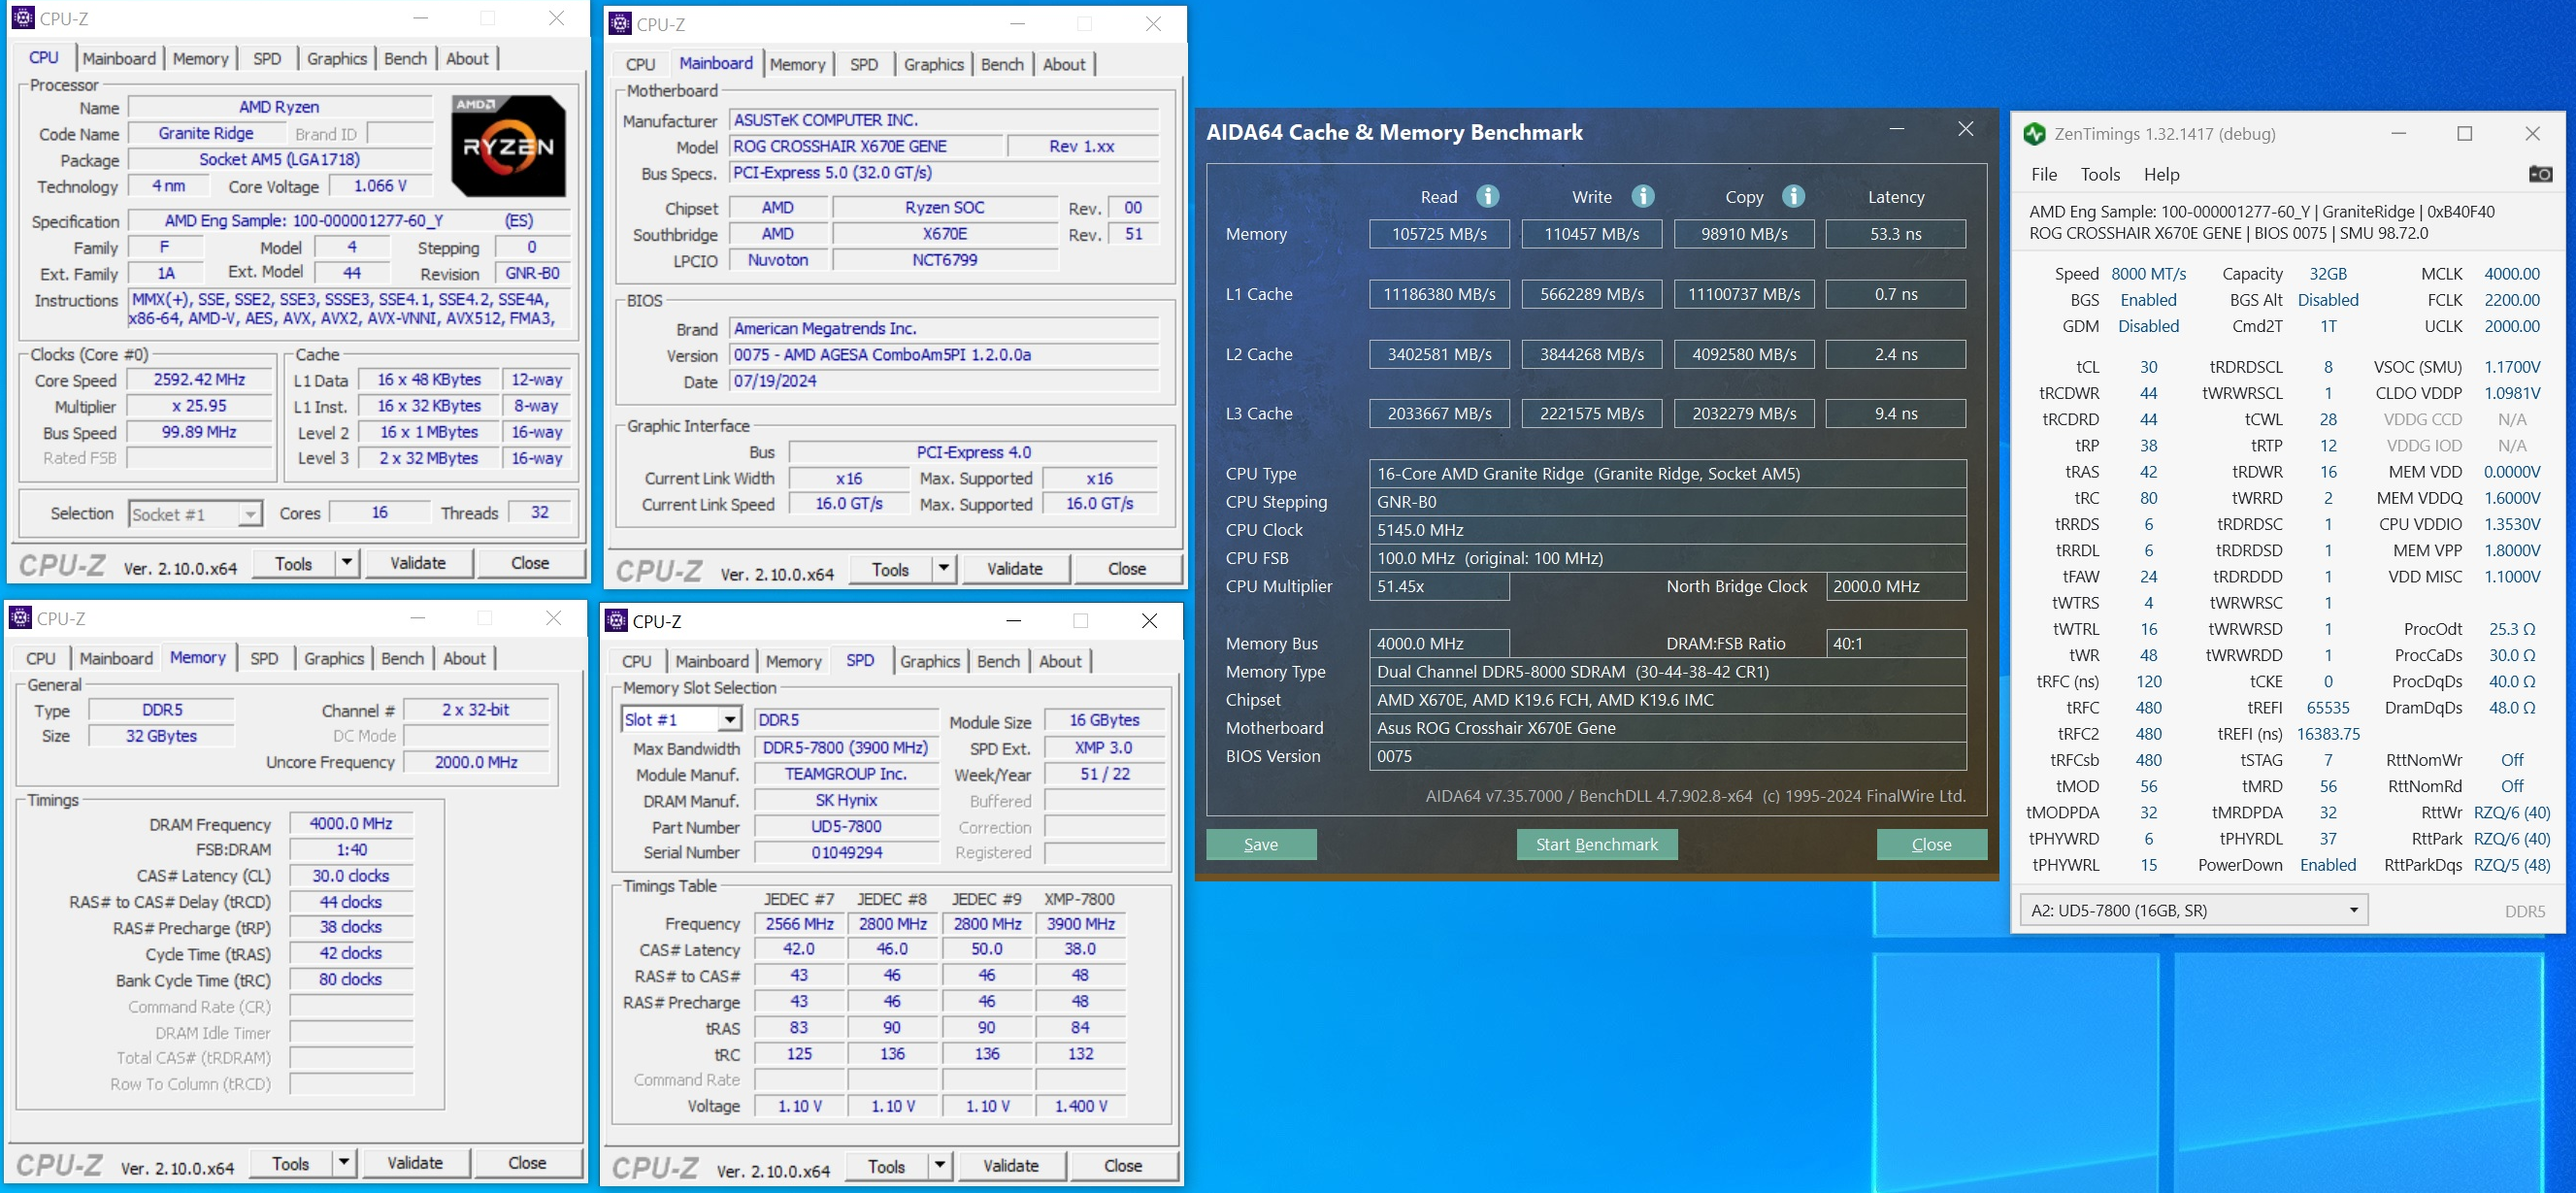Click the 8000 MT/s Speed value in ZenTimings
Screen dimensions: 2576x1193
(x=2148, y=273)
